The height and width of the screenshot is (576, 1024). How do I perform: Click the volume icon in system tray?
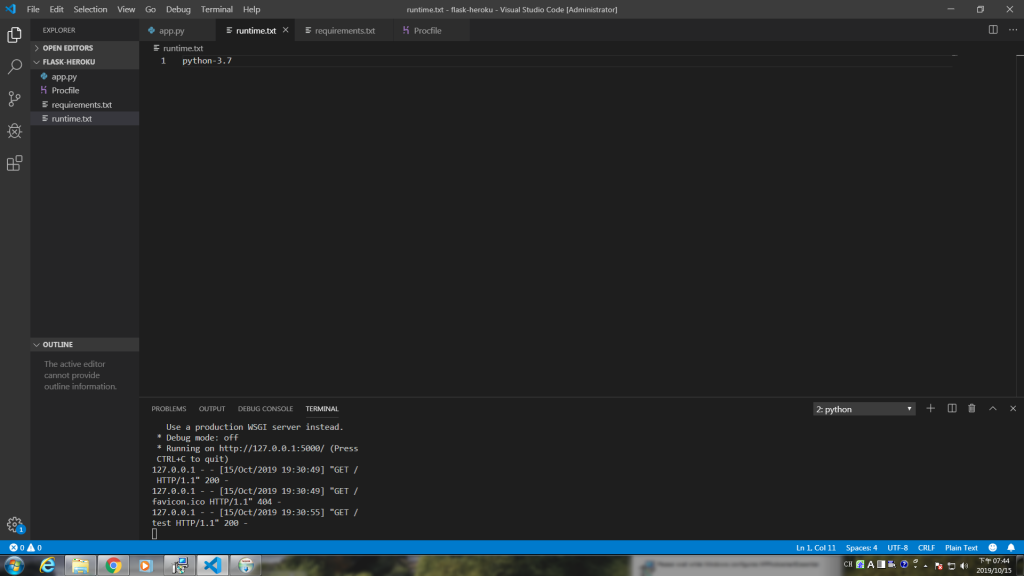pyautogui.click(x=964, y=566)
